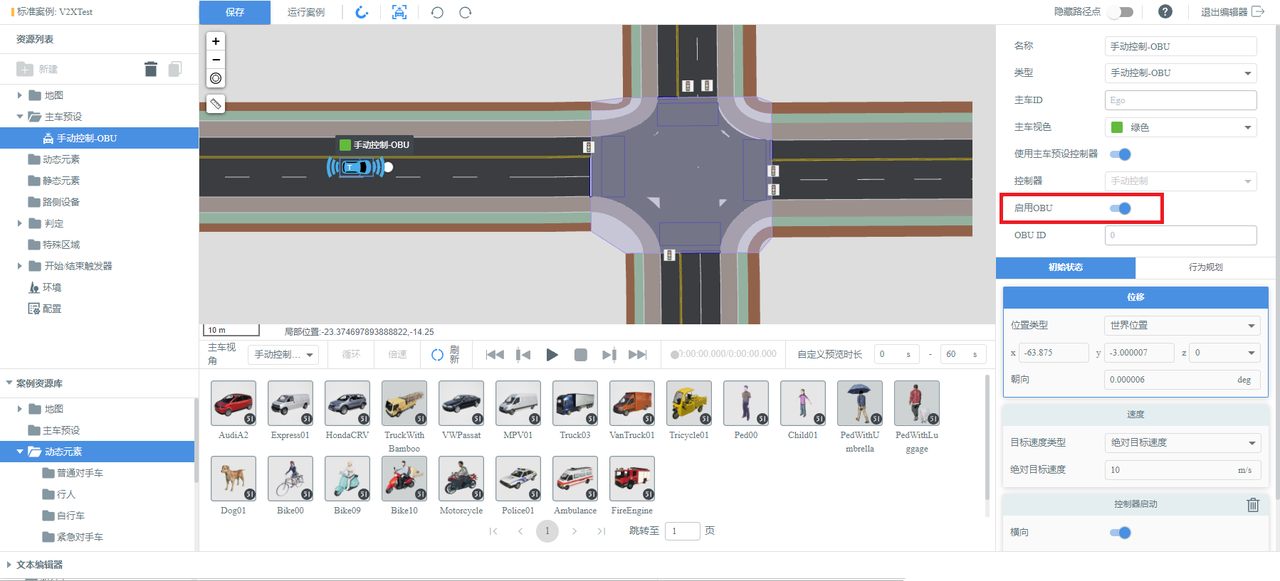The image size is (1280, 581).
Task: Click the stop playback button
Action: click(x=580, y=355)
